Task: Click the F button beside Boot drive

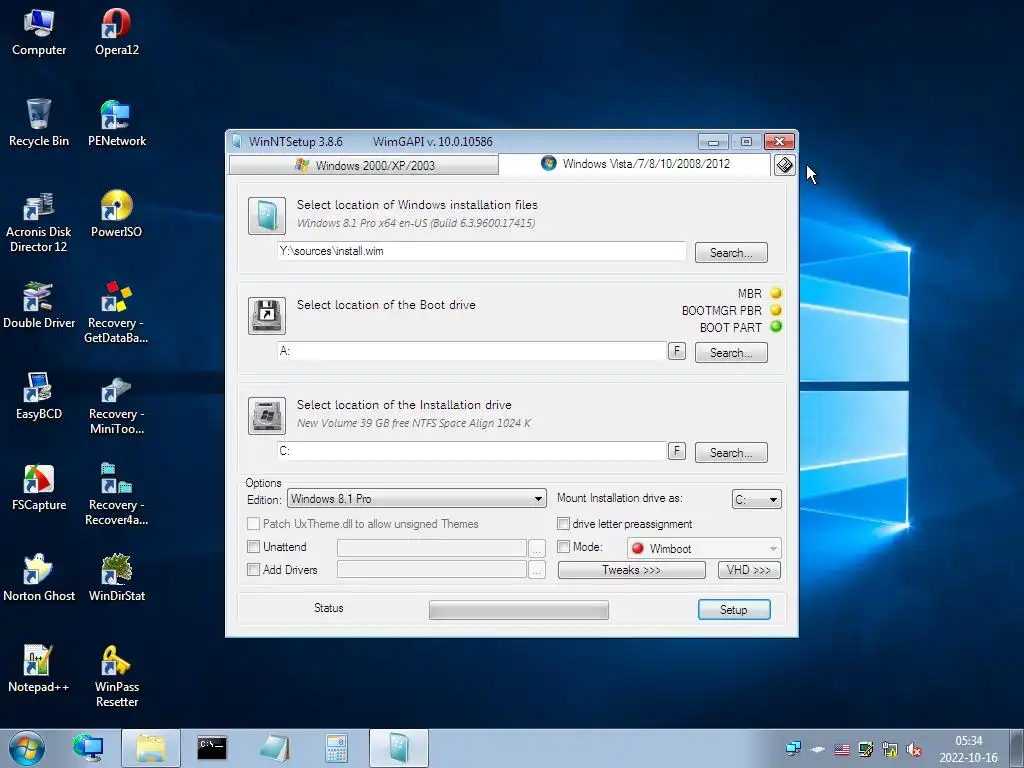Action: click(677, 351)
